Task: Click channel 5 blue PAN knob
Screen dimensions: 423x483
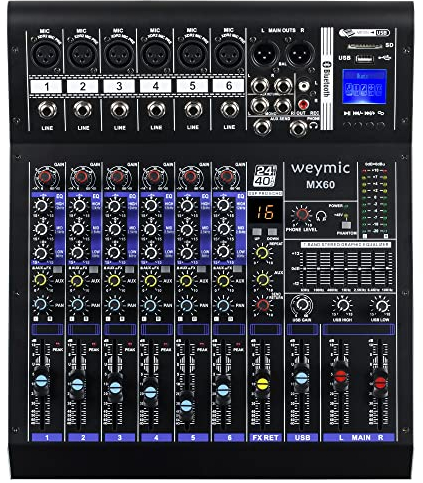Action: (x=186, y=305)
